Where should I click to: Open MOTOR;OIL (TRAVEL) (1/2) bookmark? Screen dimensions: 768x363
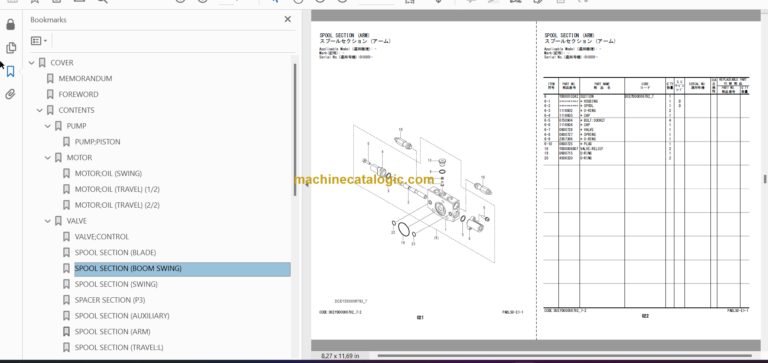tap(117, 189)
